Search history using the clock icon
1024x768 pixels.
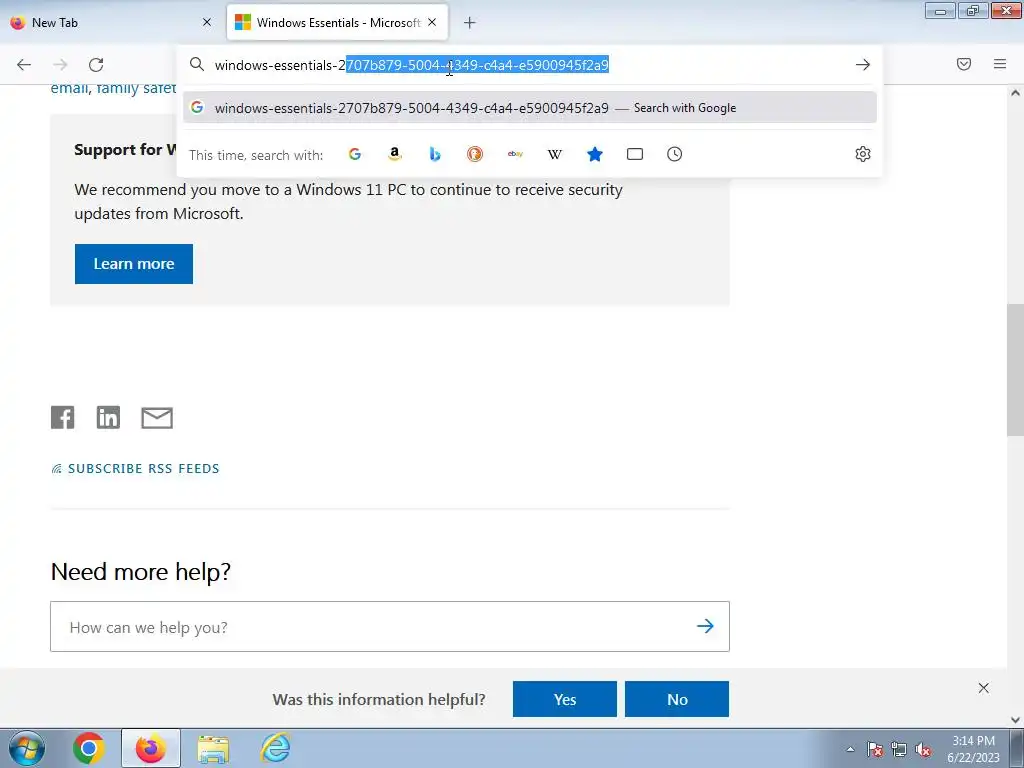point(675,154)
